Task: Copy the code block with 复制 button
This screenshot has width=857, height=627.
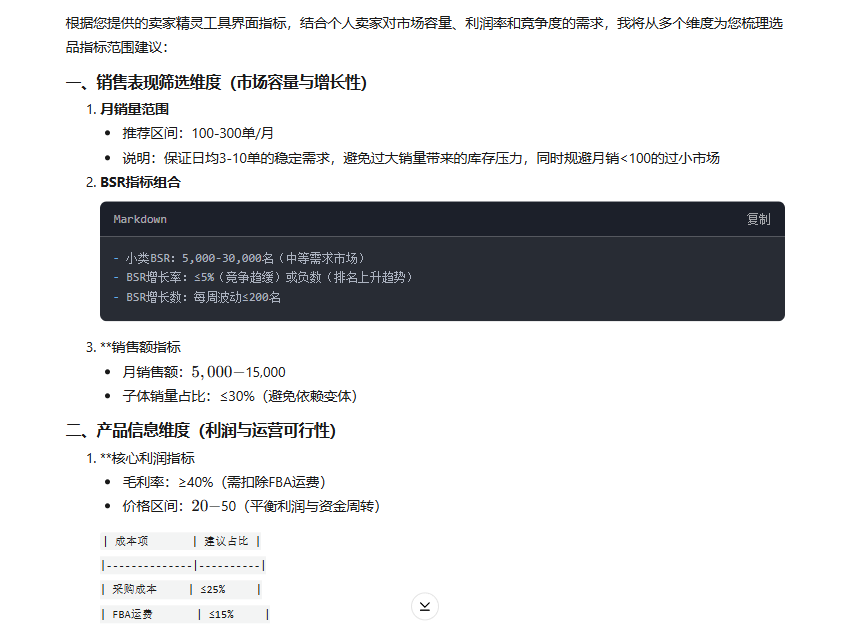Action: (x=758, y=219)
